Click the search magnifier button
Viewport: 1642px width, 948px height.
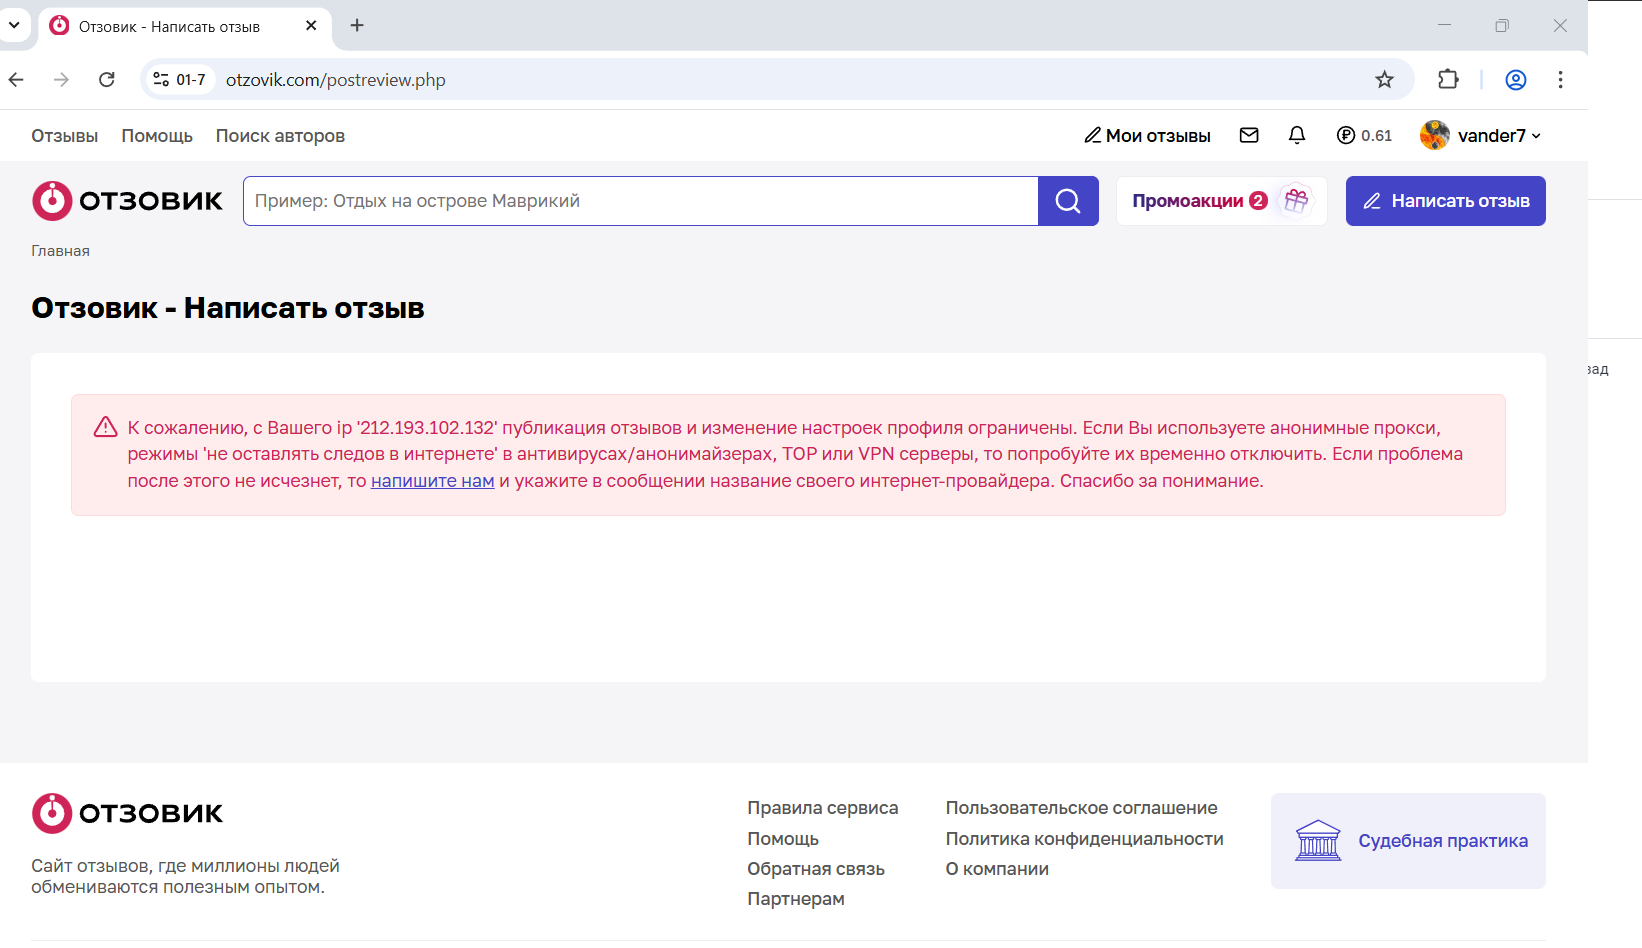click(1068, 201)
